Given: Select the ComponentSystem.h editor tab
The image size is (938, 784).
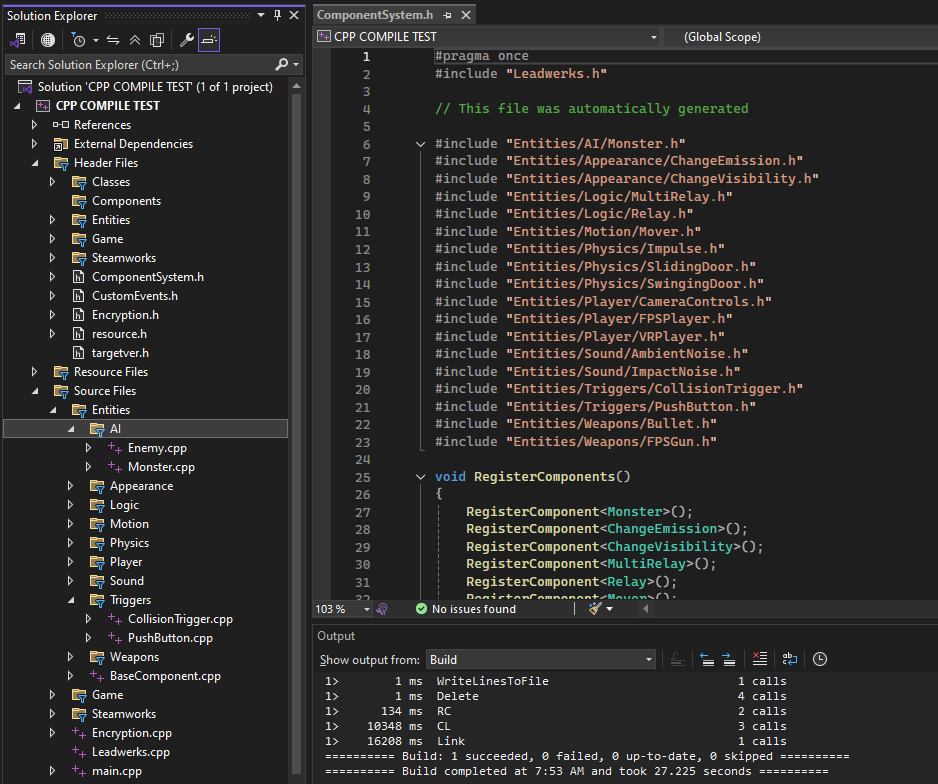Looking at the screenshot, I should coord(375,15).
